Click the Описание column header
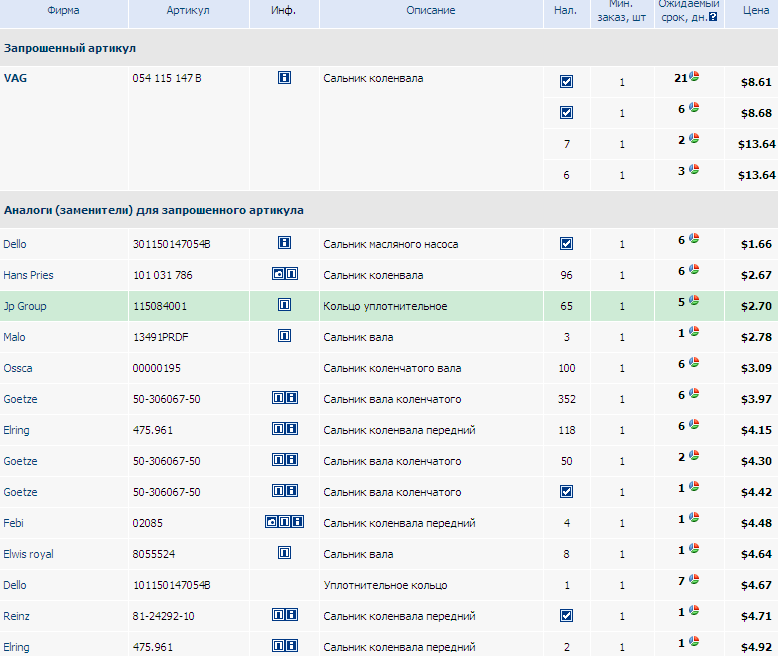The image size is (778, 656). click(x=431, y=10)
